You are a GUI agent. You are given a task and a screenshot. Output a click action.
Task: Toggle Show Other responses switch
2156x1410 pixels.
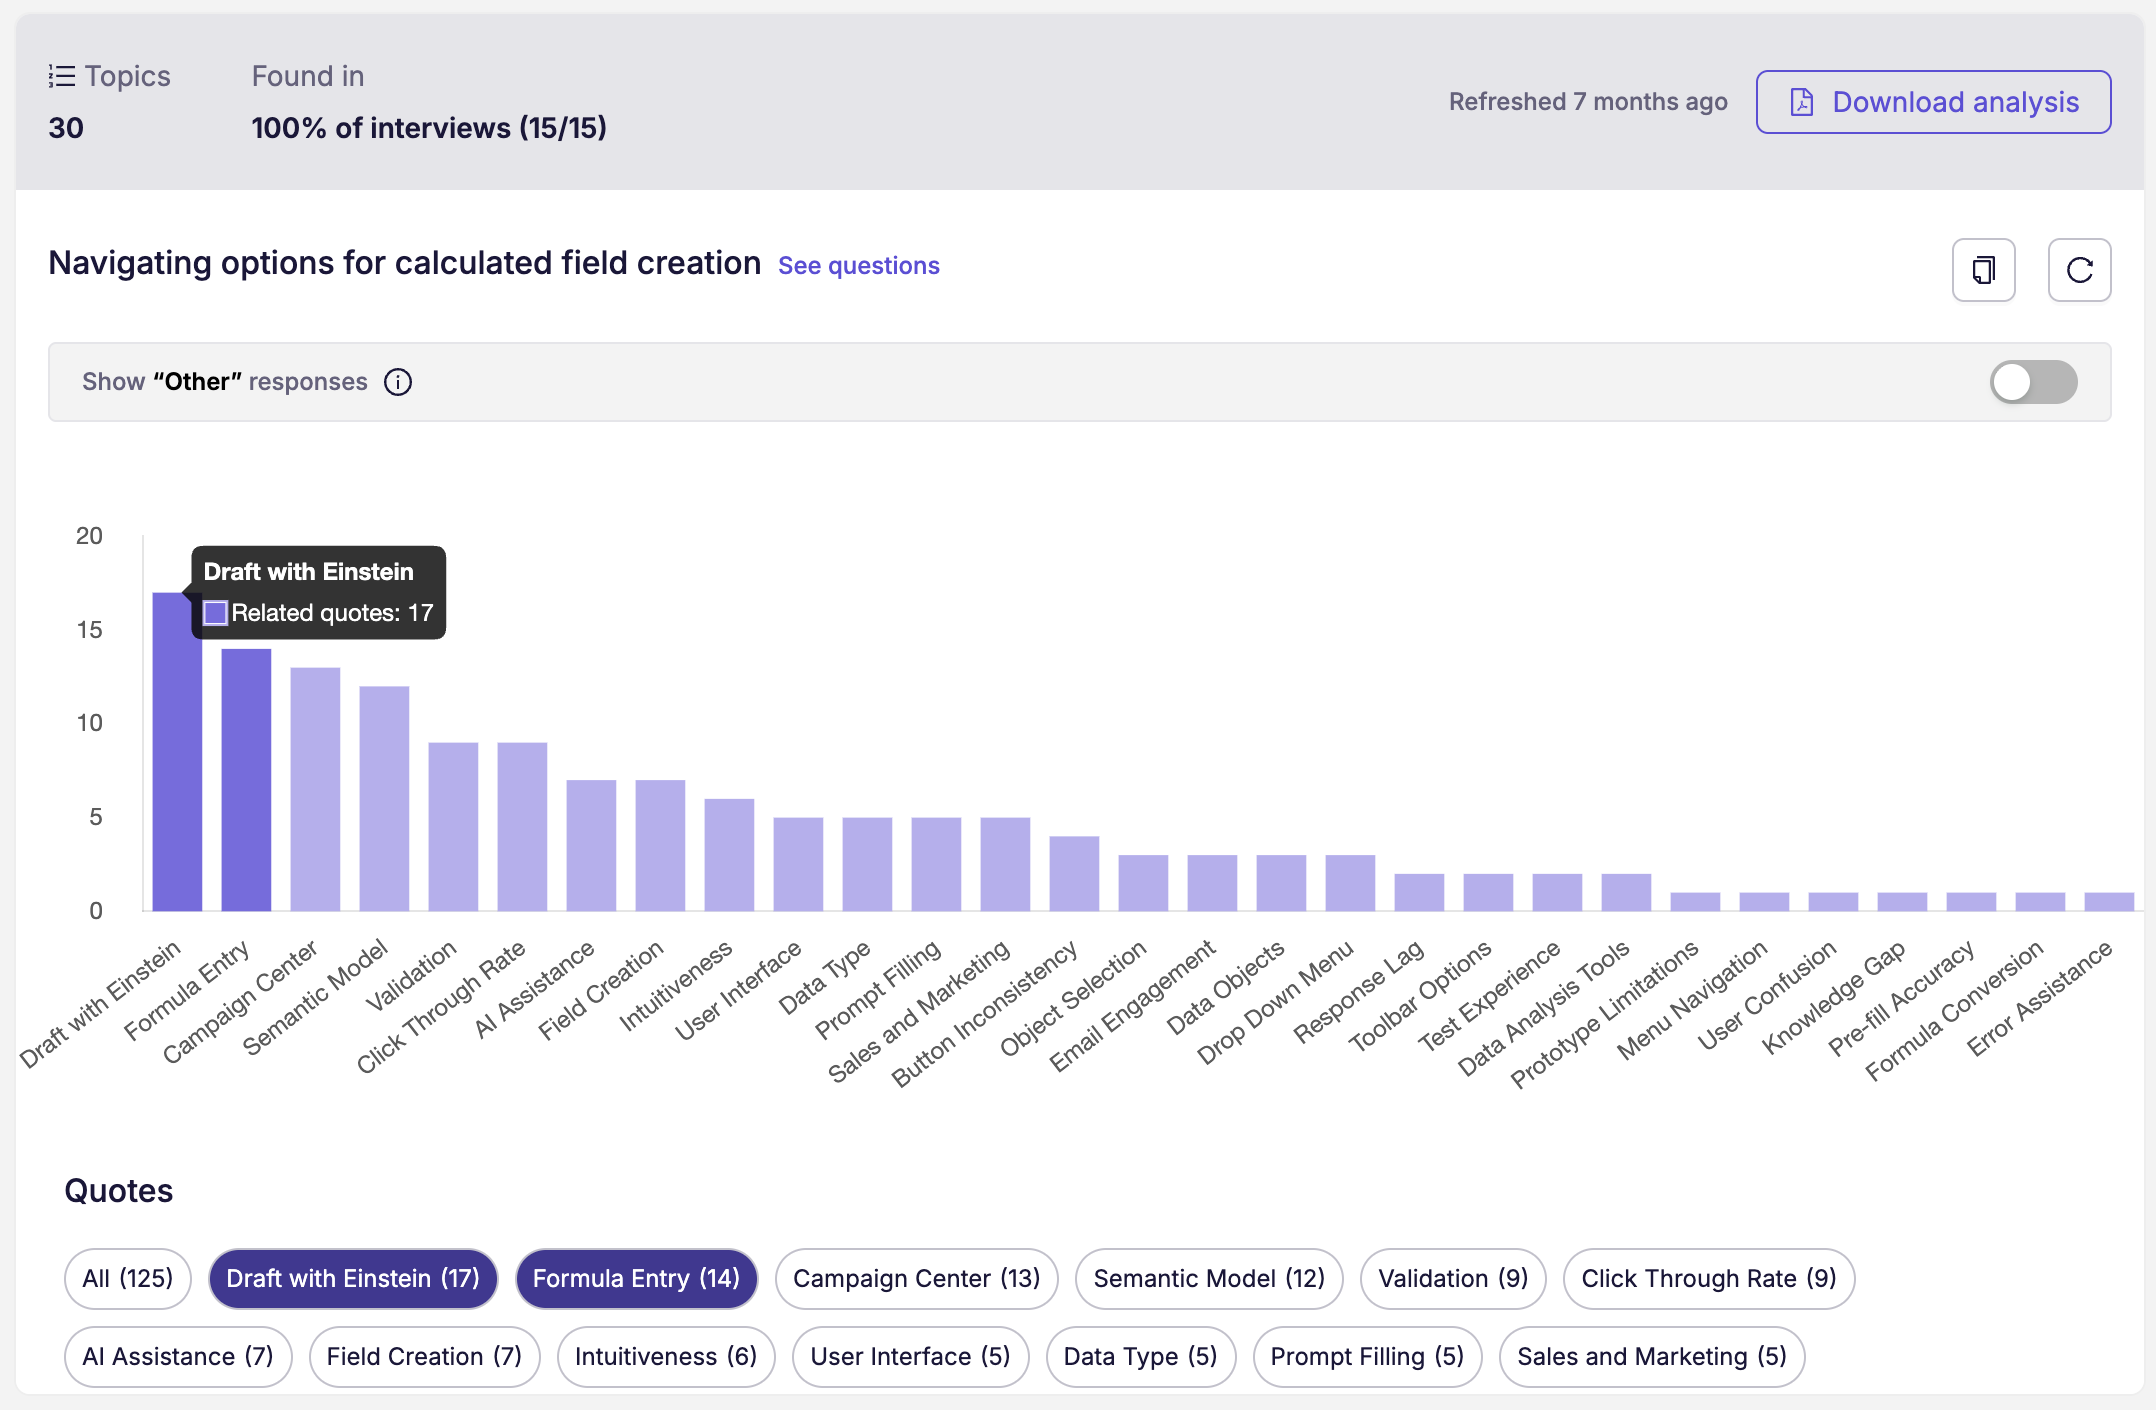pyautogui.click(x=2033, y=382)
